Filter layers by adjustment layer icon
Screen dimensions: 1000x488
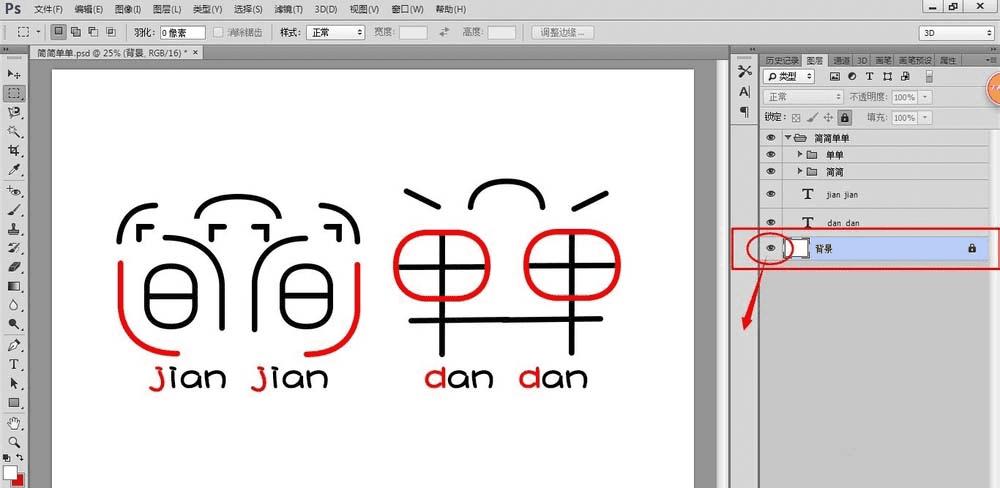[x=853, y=77]
